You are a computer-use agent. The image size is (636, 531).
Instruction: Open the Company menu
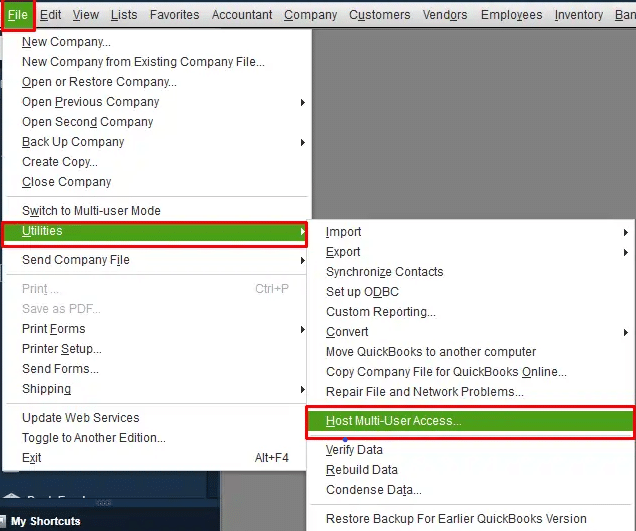coord(310,15)
